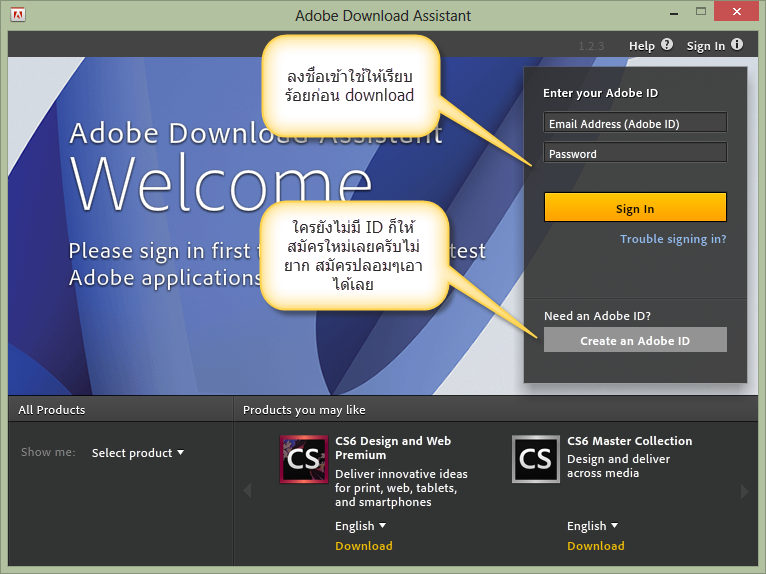This screenshot has height=574, width=766.
Task: Open the Trouble signing in? link
Action: coord(673,239)
